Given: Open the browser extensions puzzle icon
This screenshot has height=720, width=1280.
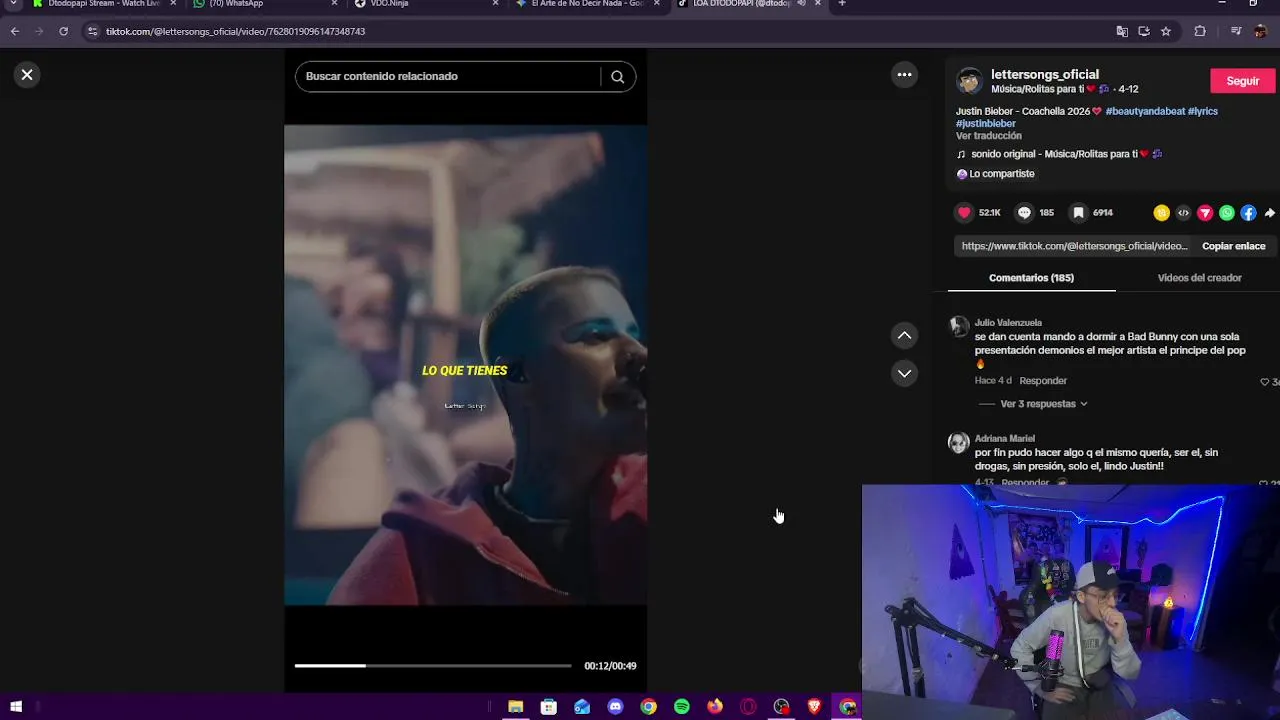Looking at the screenshot, I should pyautogui.click(x=1200, y=31).
